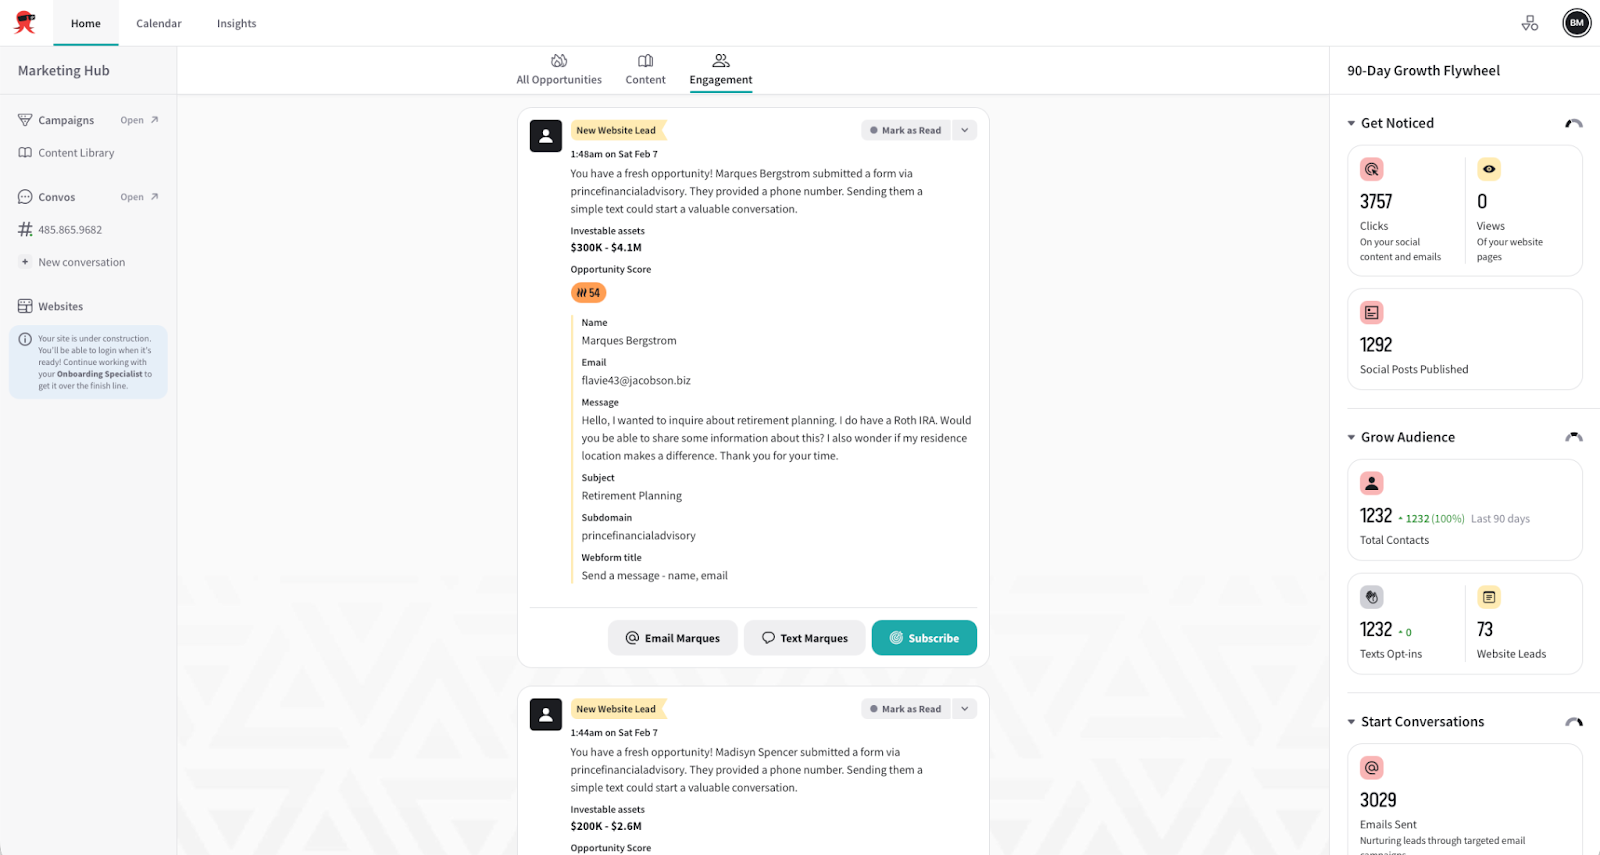Mark Madisyn Spencer lead as read
1600x855 pixels.
(x=906, y=709)
